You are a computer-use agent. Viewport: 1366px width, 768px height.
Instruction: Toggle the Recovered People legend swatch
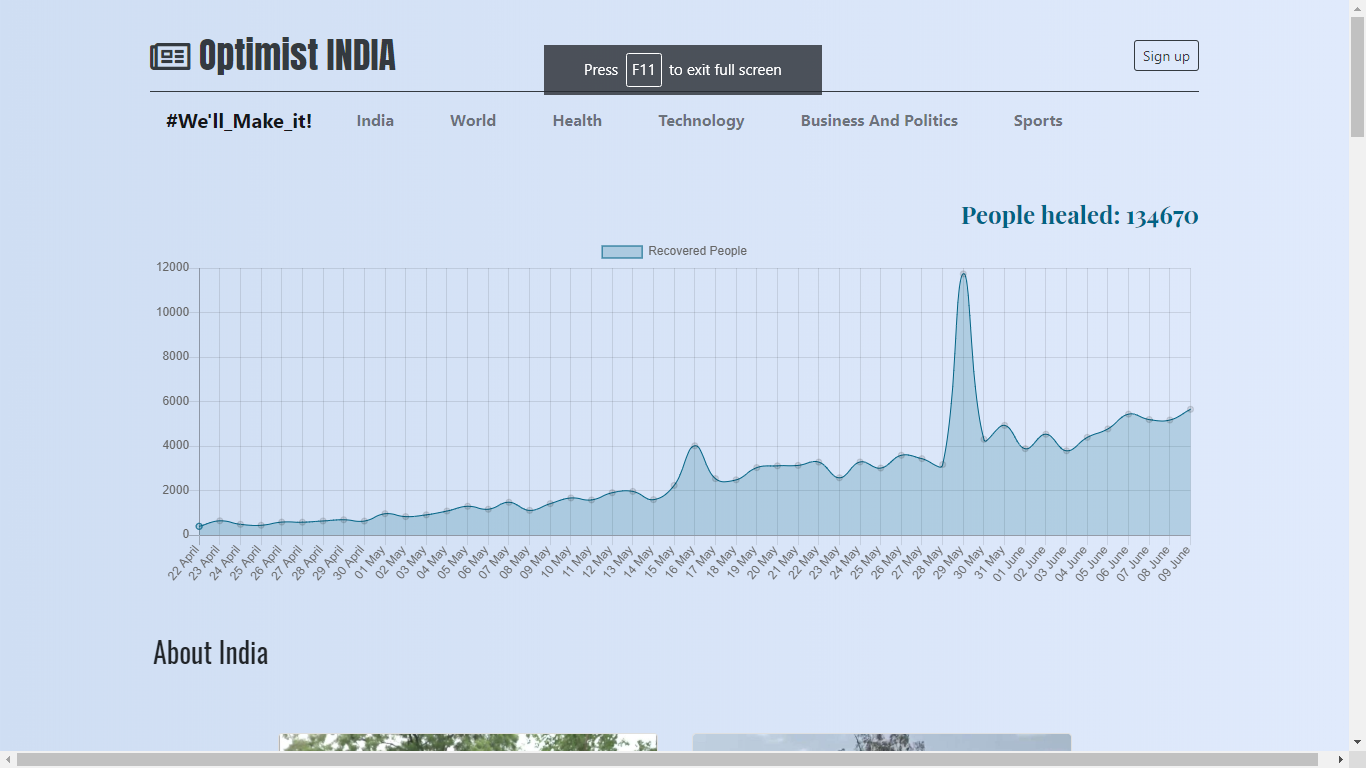(622, 251)
